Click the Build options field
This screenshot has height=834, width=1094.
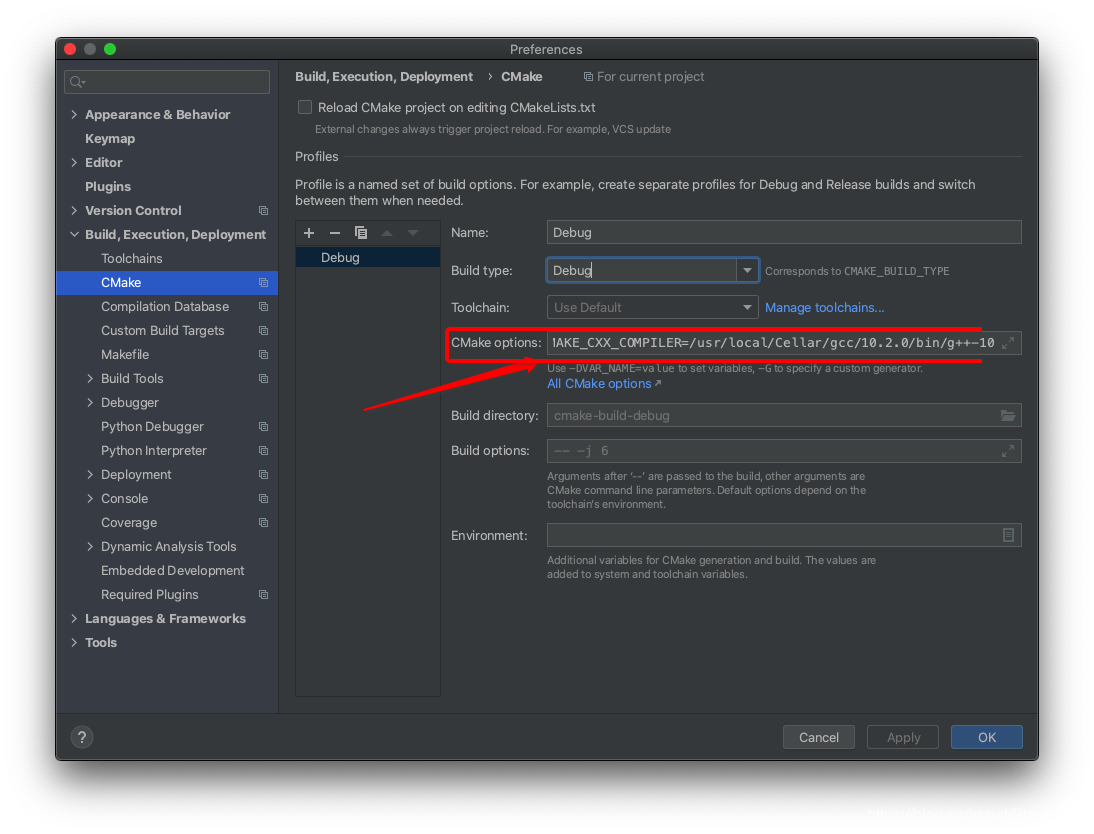pos(784,451)
